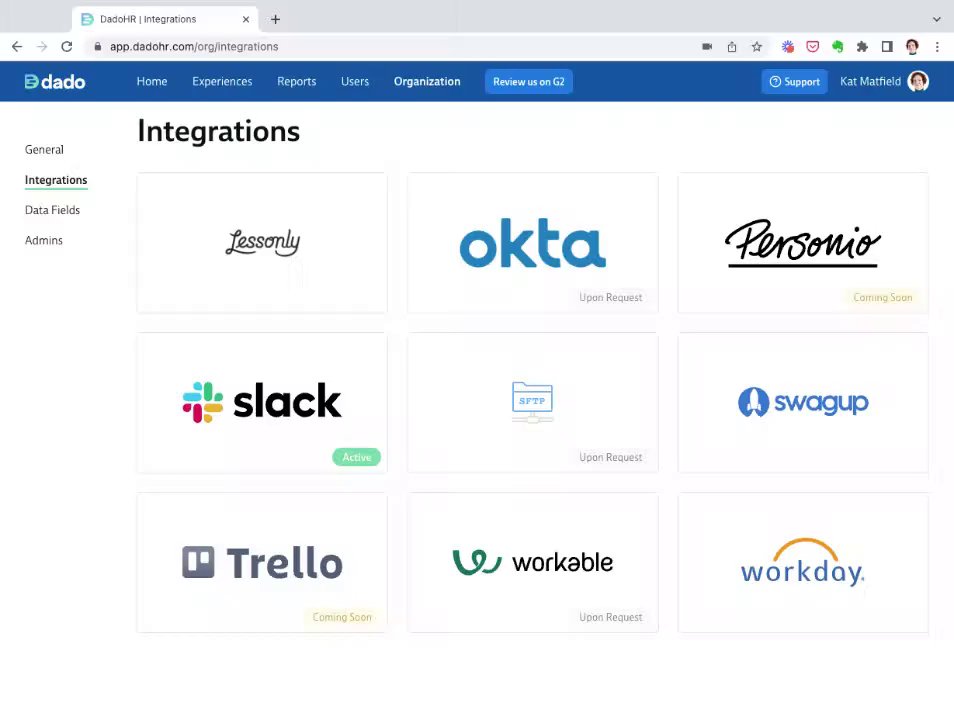Open the Slack integration card
This screenshot has width=954, height=720.
[x=262, y=403]
